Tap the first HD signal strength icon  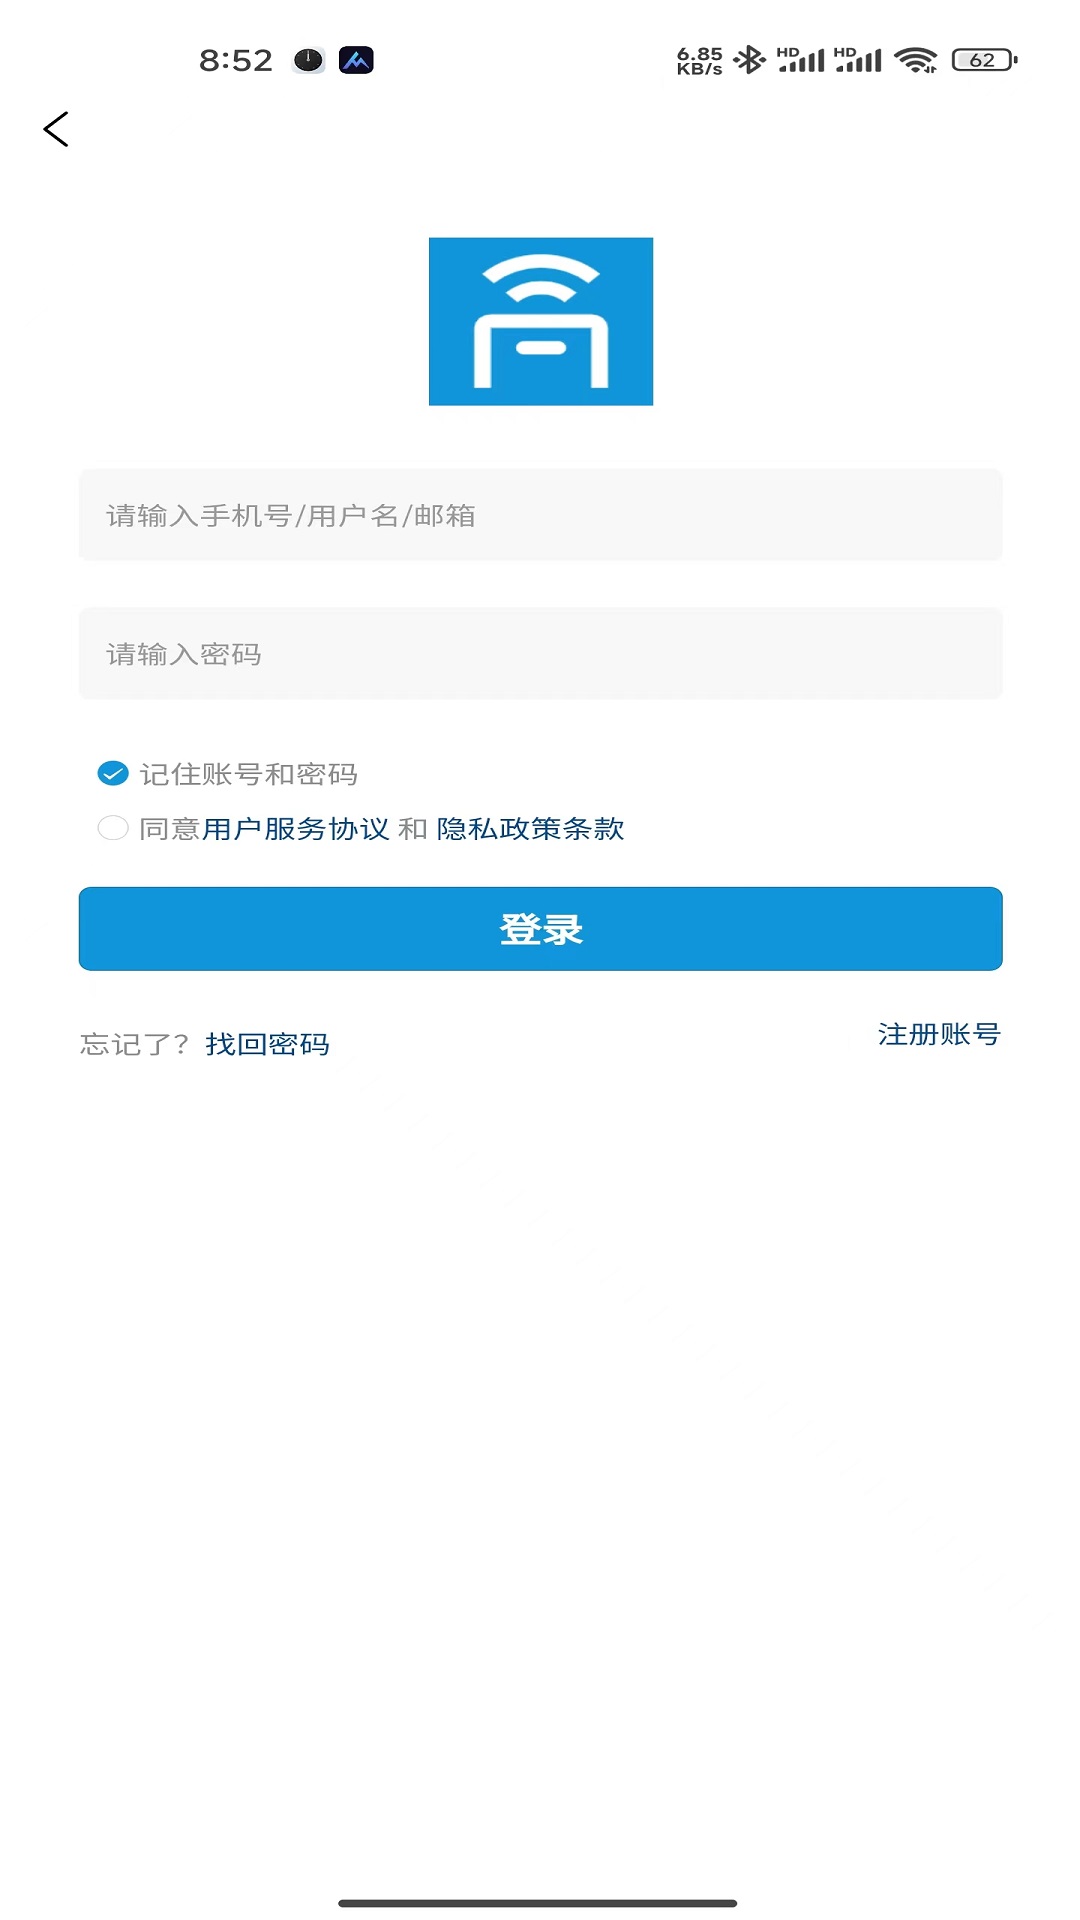(x=801, y=60)
